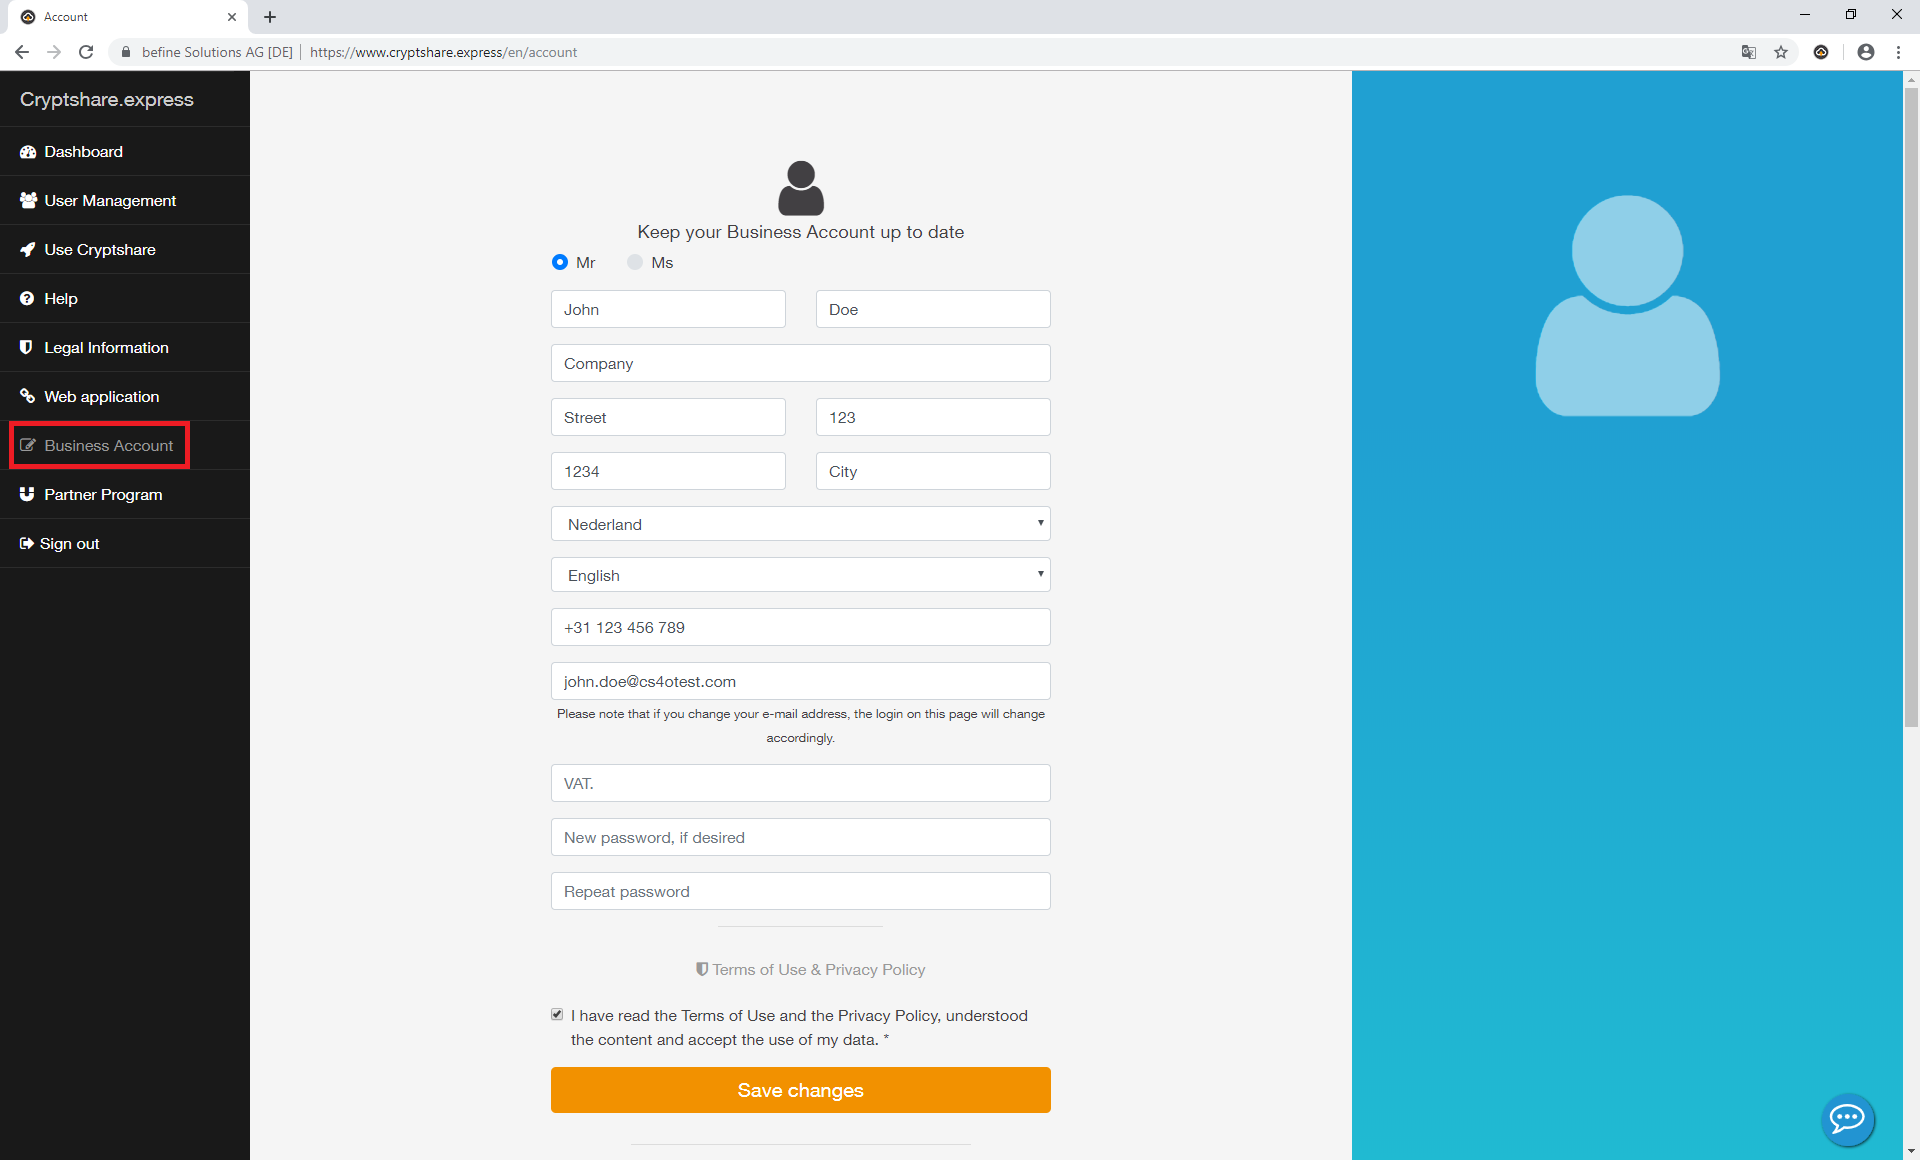Image resolution: width=1920 pixels, height=1160 pixels.
Task: Click Sign out in the sidebar
Action: click(69, 544)
